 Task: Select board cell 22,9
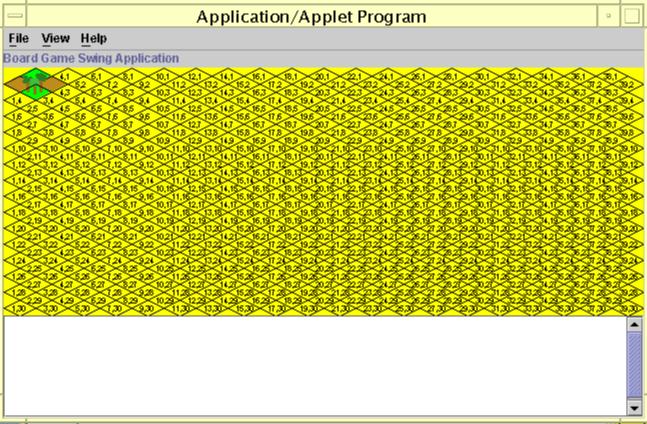click(355, 140)
